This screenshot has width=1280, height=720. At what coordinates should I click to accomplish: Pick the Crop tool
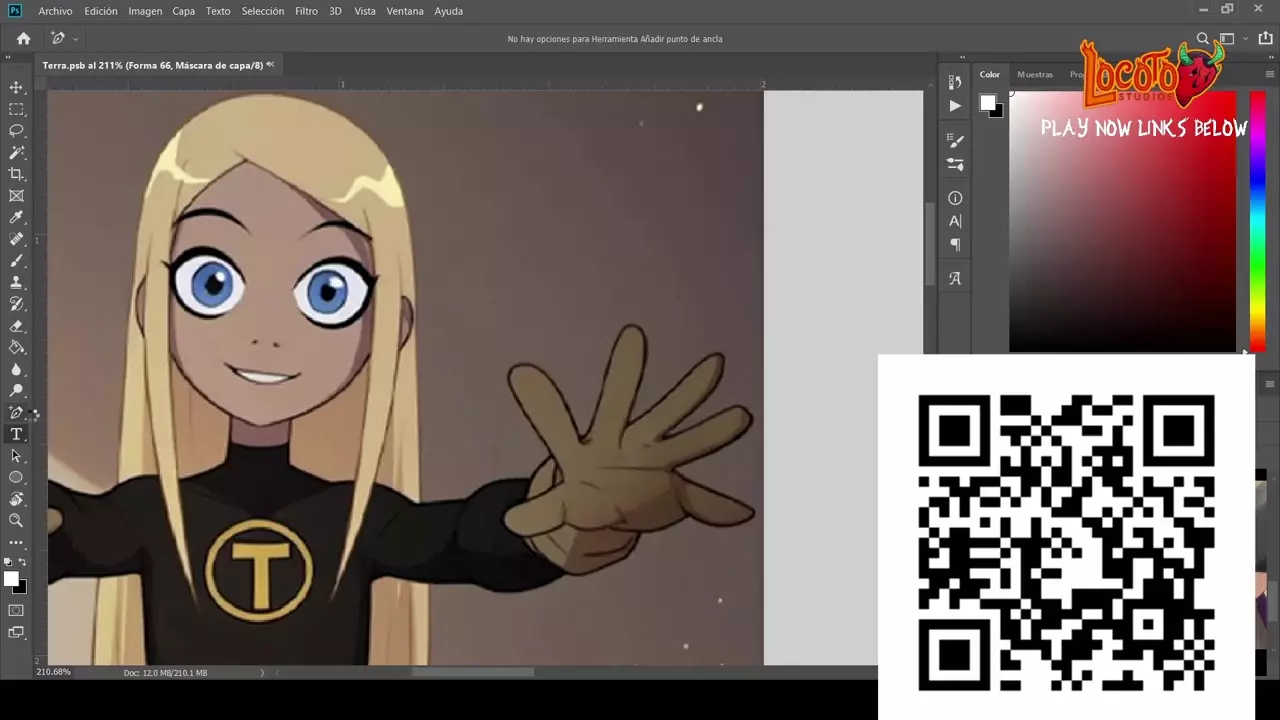click(16, 174)
